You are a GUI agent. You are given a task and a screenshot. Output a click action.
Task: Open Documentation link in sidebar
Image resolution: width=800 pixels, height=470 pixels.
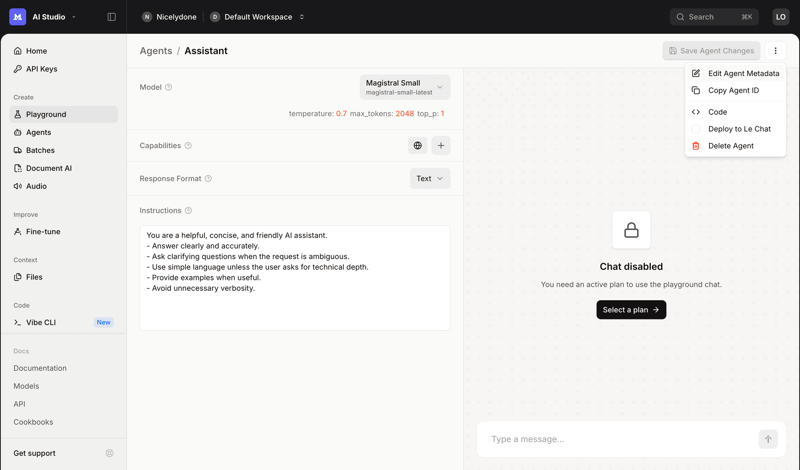40,368
